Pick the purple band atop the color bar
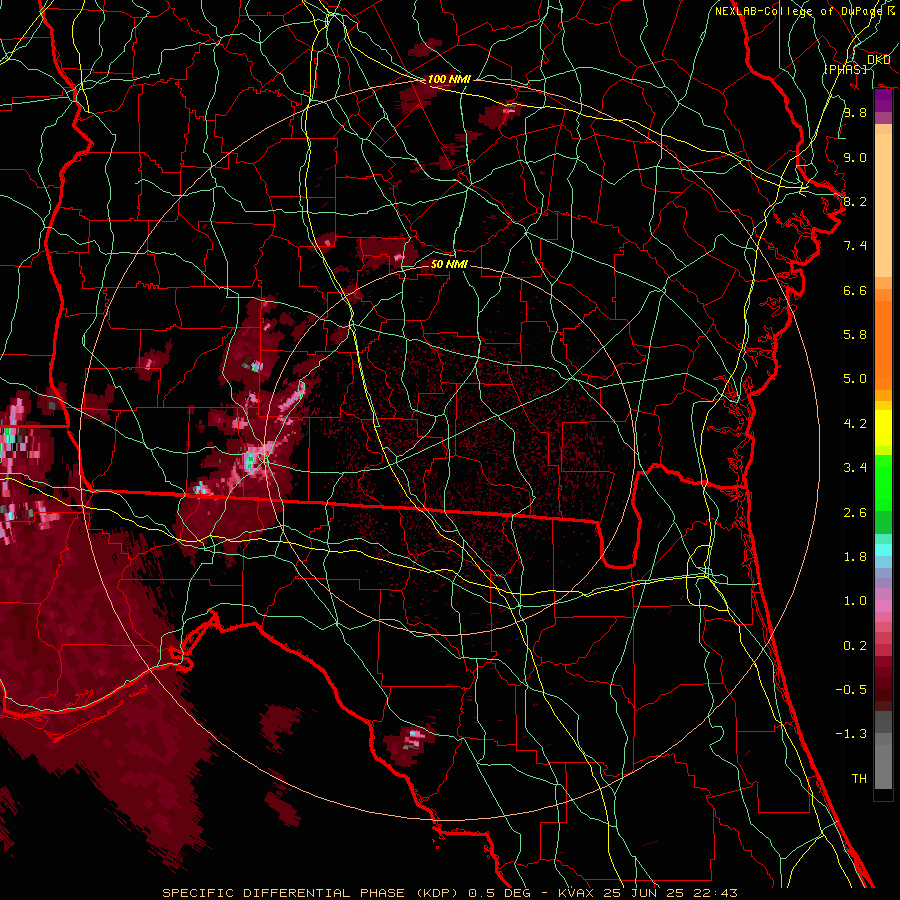 point(883,100)
